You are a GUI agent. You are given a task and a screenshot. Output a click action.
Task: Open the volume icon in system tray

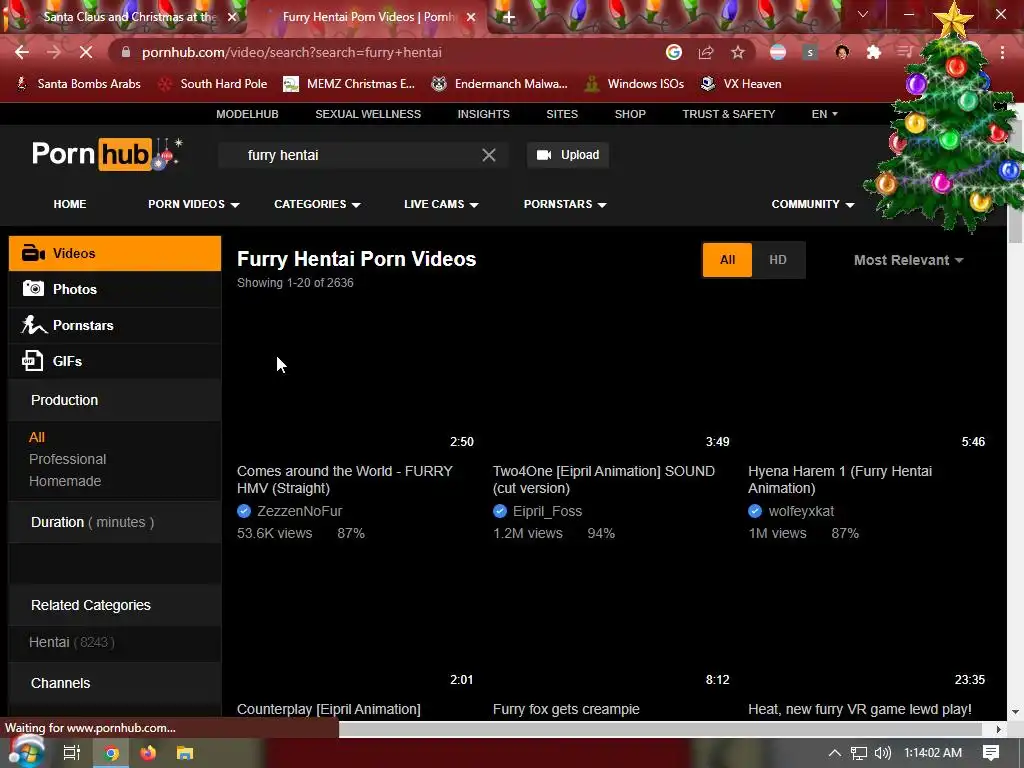tap(882, 753)
